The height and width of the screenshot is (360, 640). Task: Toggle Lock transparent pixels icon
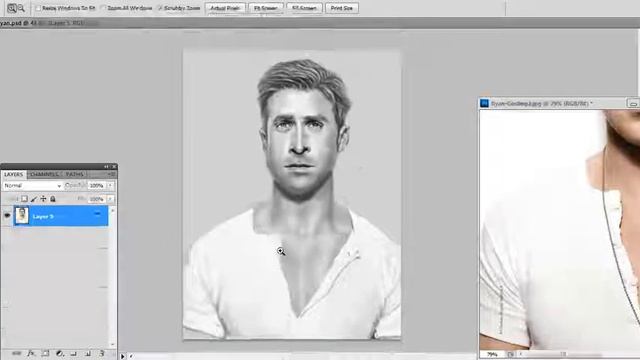pos(24,199)
